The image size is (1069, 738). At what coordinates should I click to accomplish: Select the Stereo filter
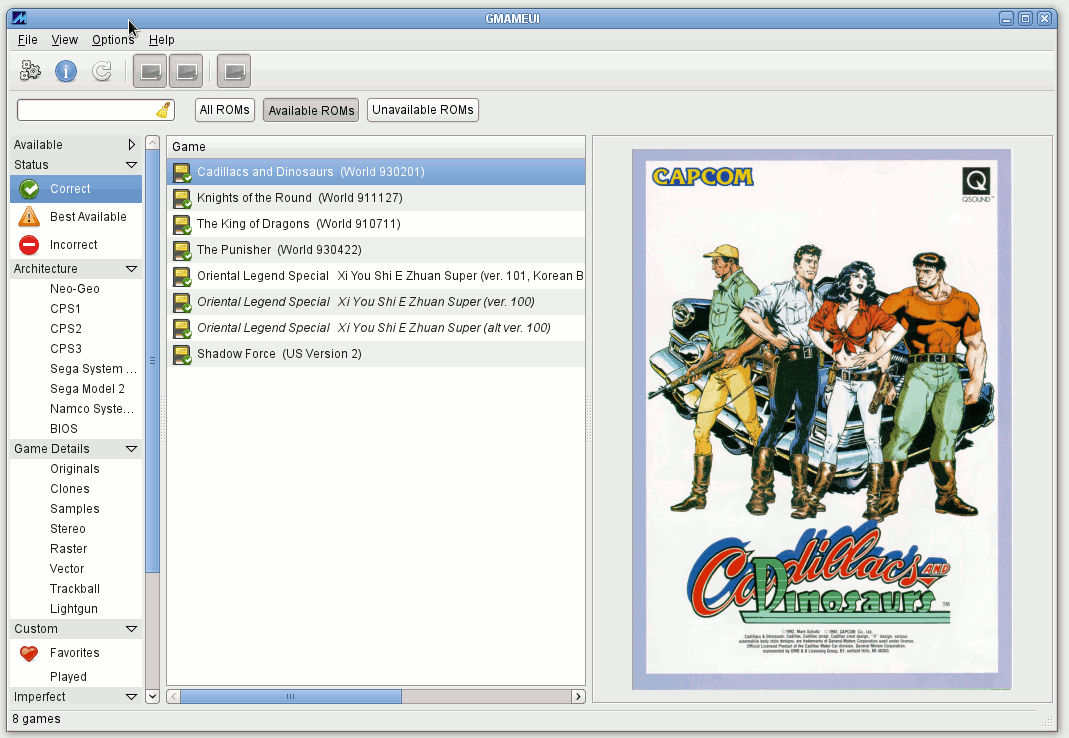pos(76,529)
